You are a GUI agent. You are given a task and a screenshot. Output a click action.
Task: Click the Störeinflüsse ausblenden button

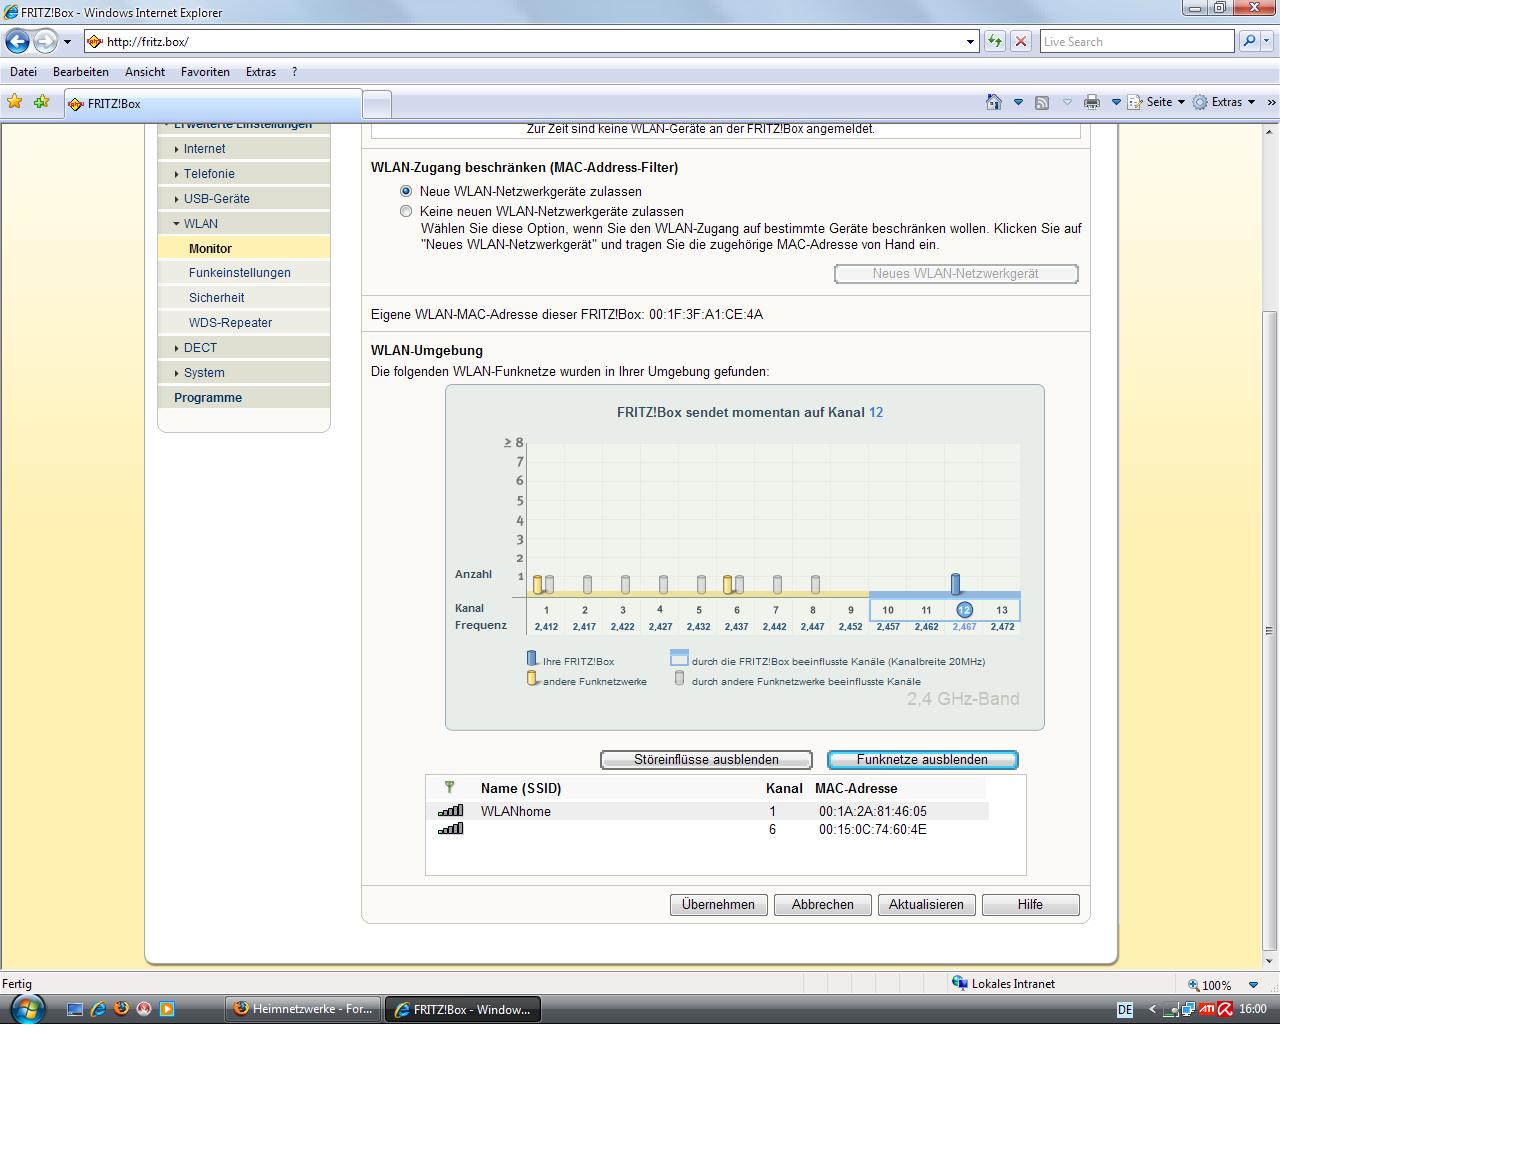[706, 760]
